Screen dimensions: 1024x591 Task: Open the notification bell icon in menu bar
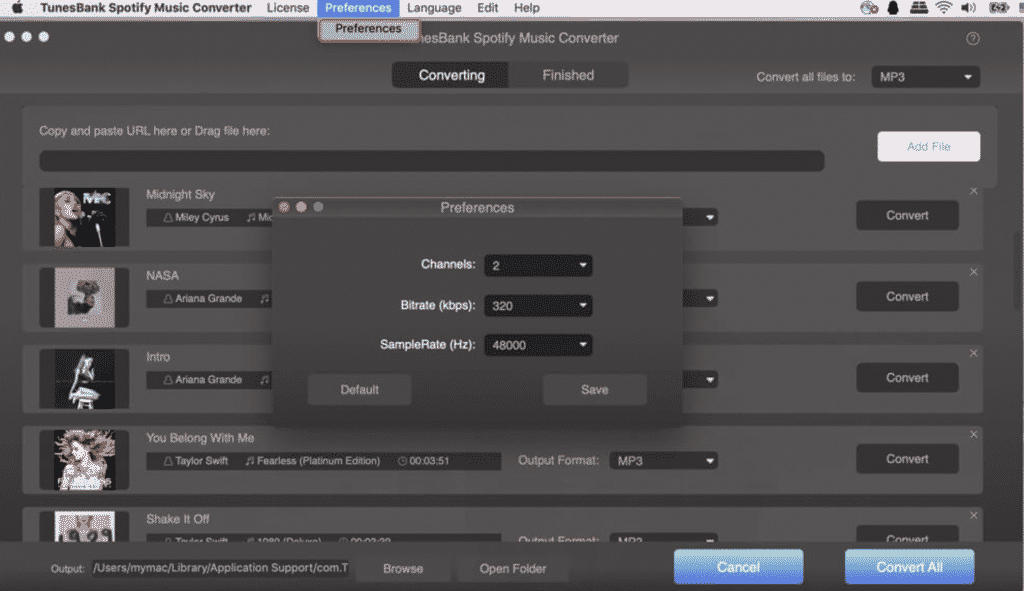click(x=893, y=8)
